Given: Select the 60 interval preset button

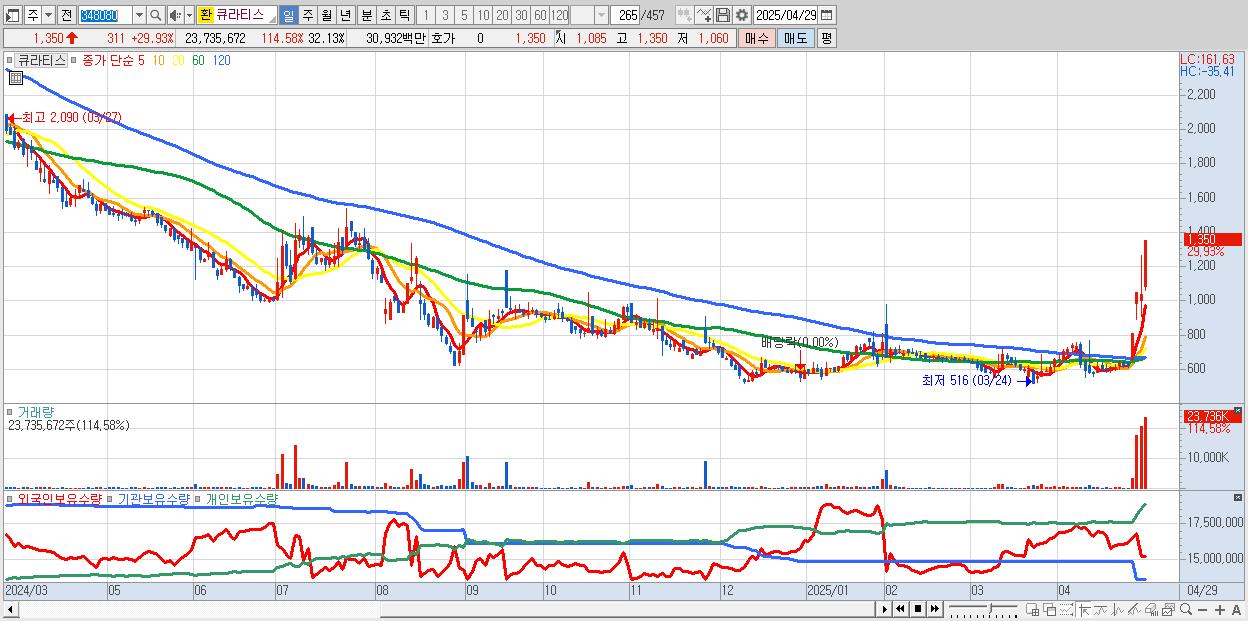Looking at the screenshot, I should (x=540, y=15).
